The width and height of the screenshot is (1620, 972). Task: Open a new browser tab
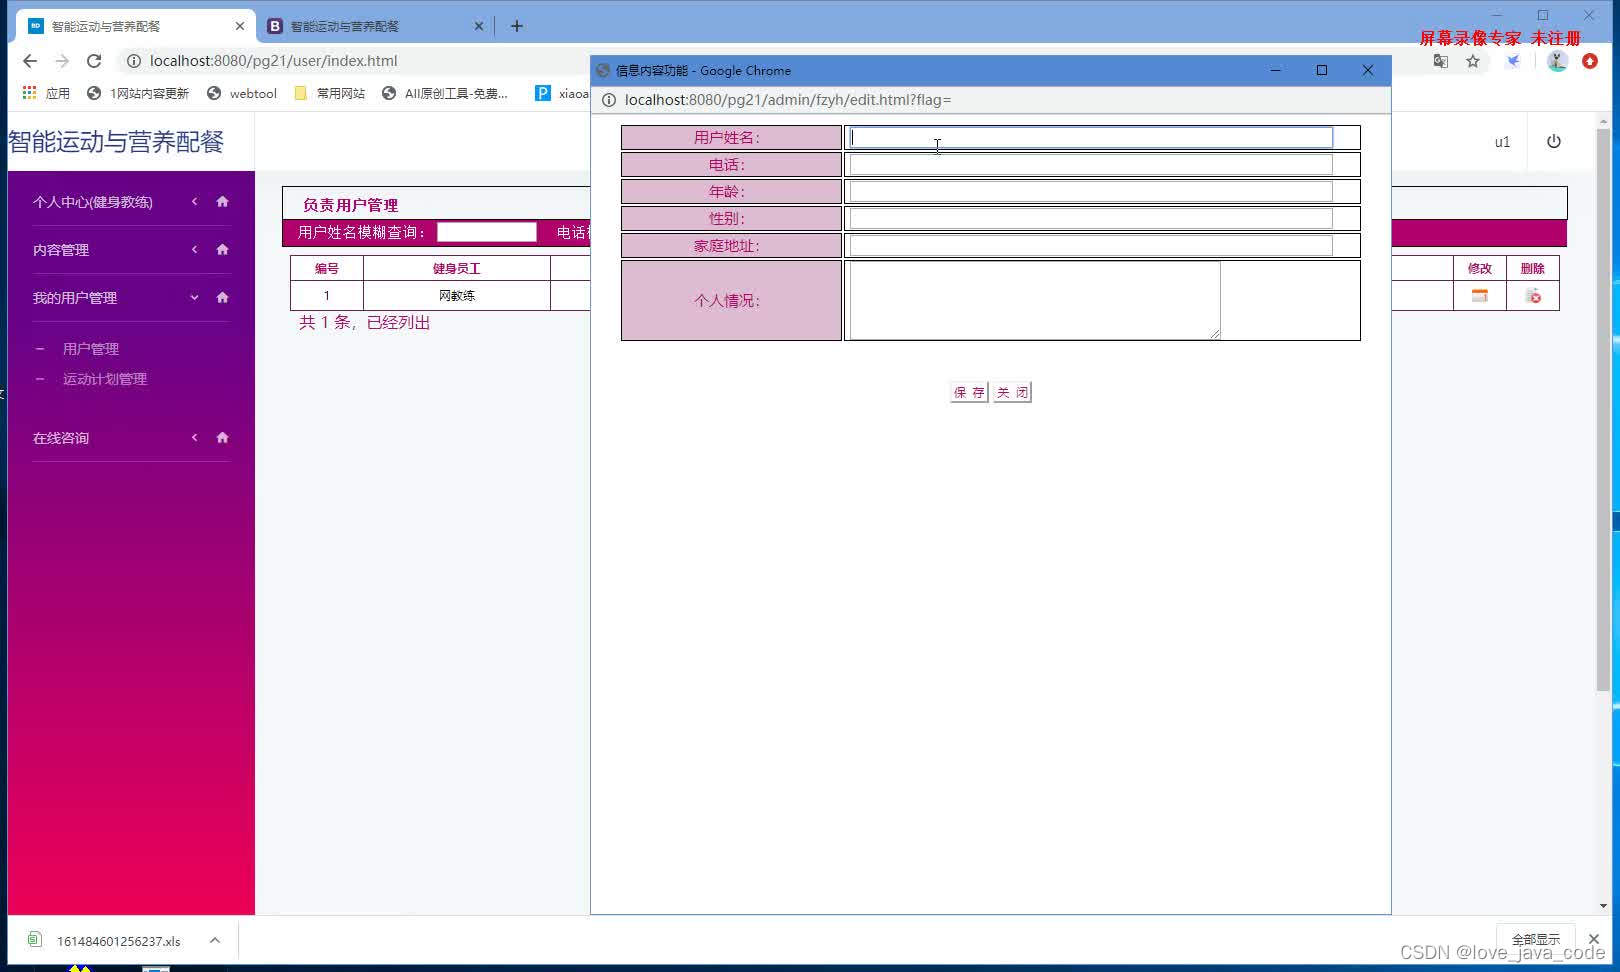517,26
